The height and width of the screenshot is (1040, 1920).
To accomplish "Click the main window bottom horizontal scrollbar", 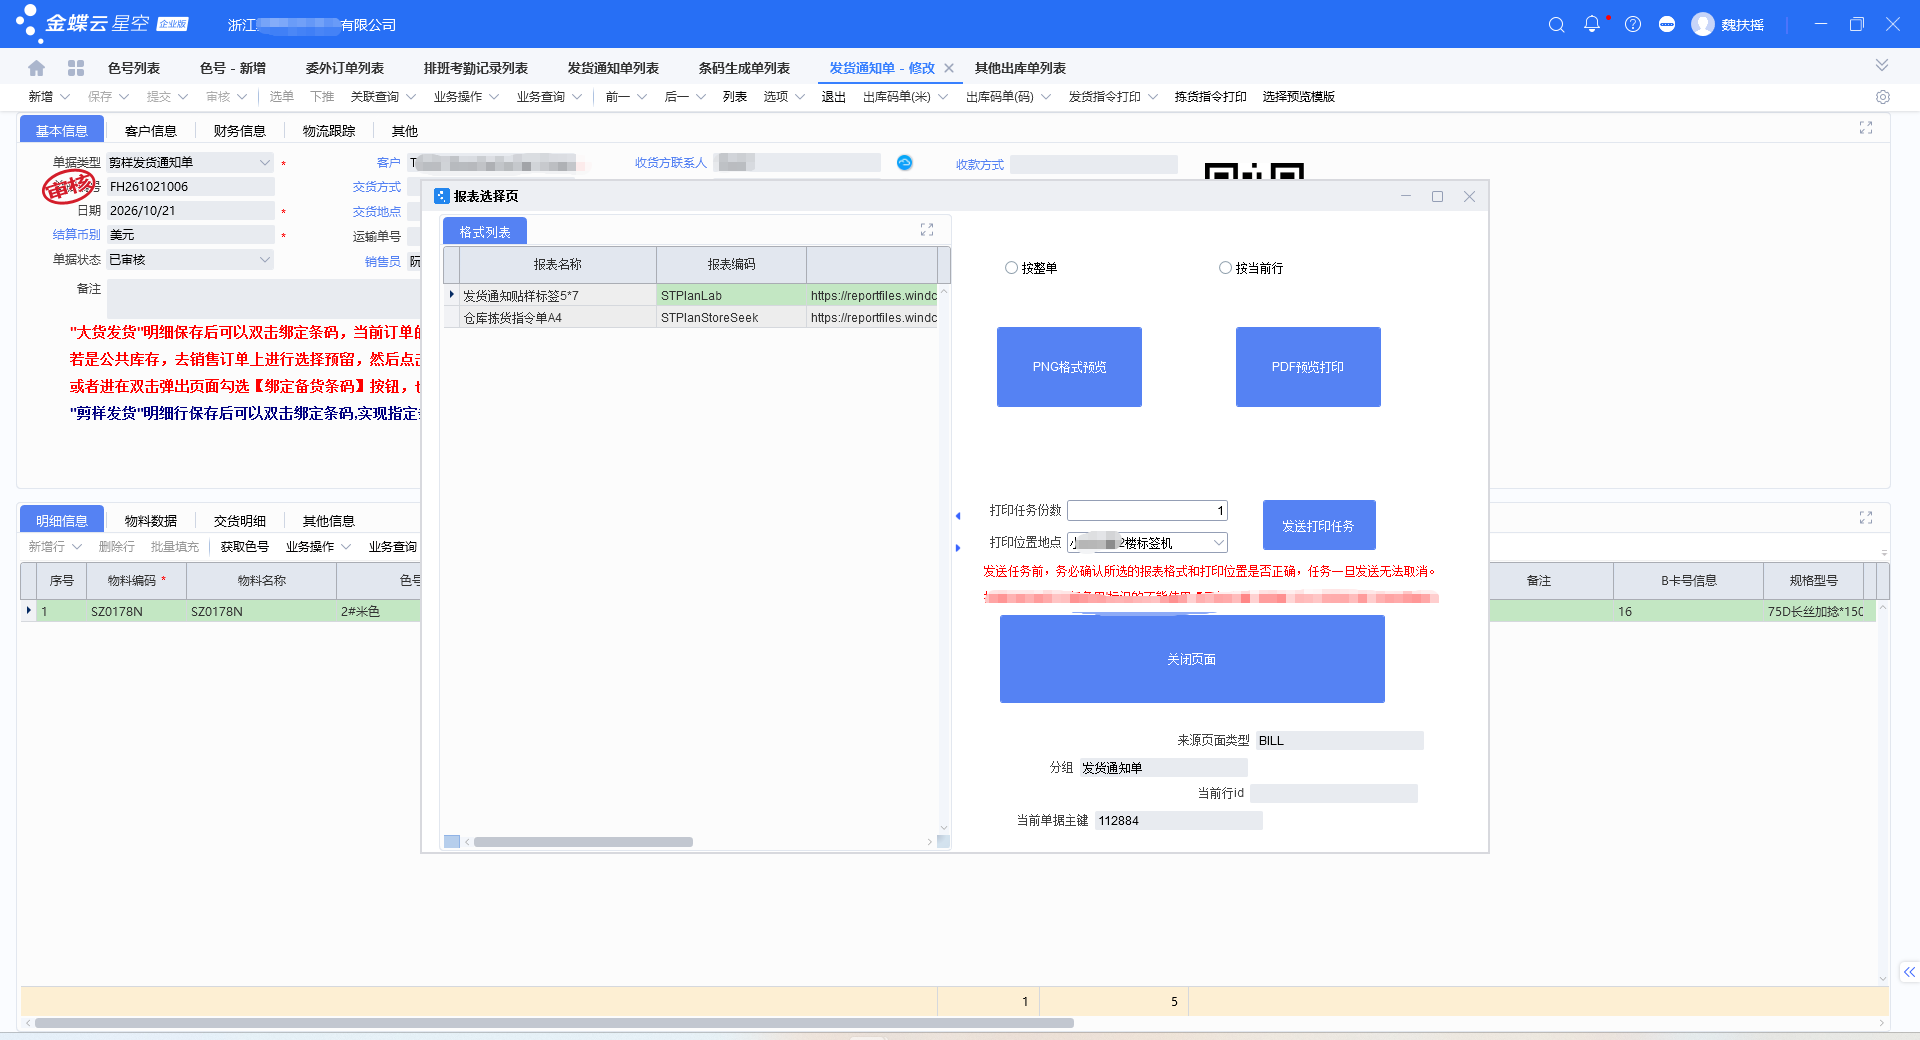I will pos(554,1023).
